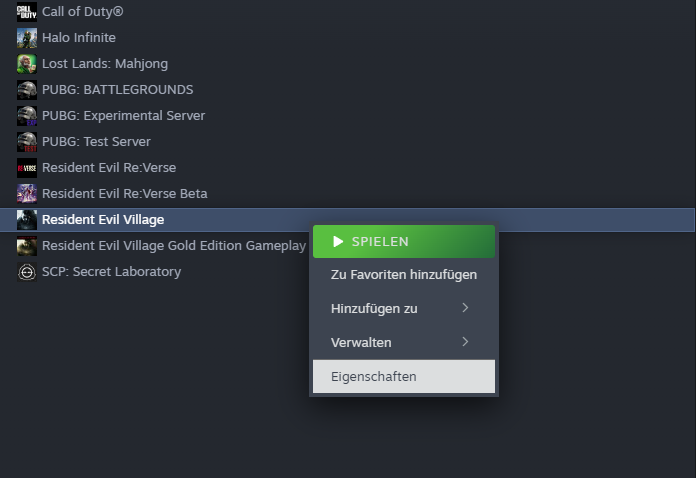
Task: Click the Call of Duty game icon
Action: click(x=27, y=12)
